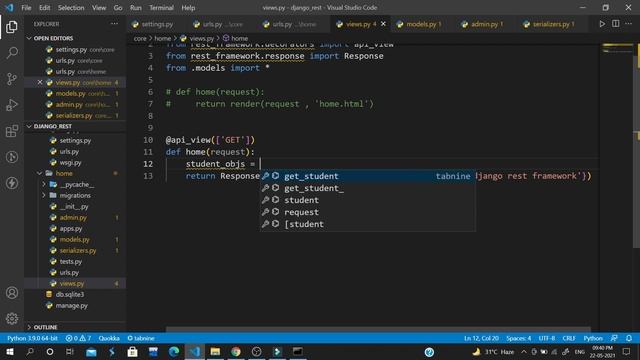Choose the request autocomplete suggestion
This screenshot has height=360, width=640.
click(368, 212)
